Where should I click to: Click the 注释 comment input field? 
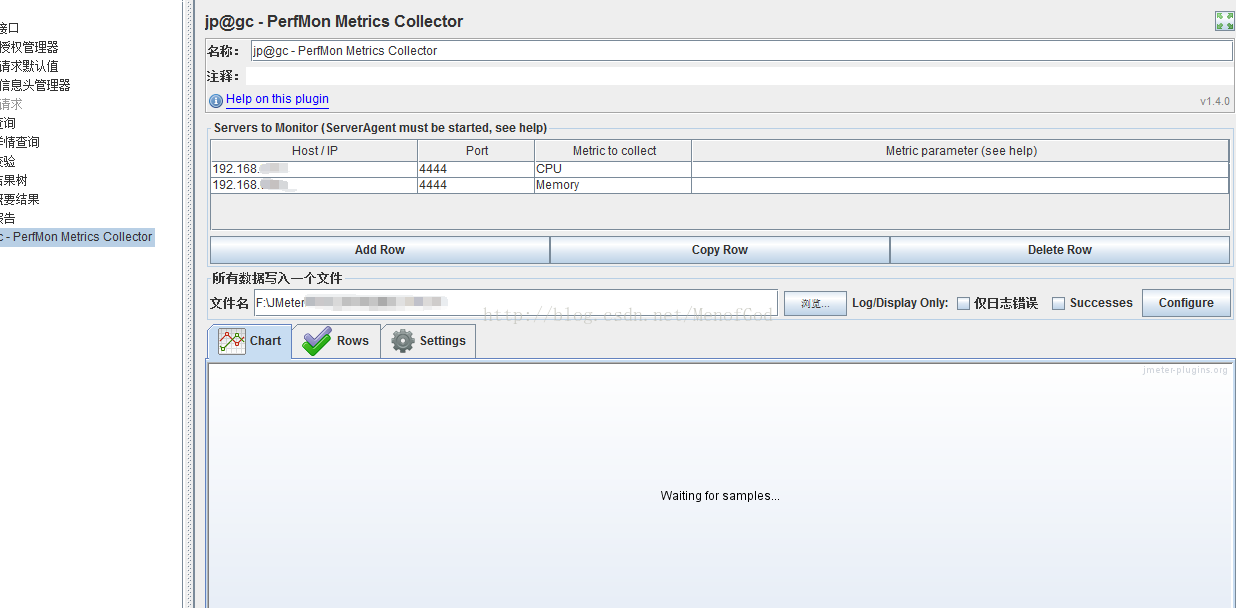point(740,76)
